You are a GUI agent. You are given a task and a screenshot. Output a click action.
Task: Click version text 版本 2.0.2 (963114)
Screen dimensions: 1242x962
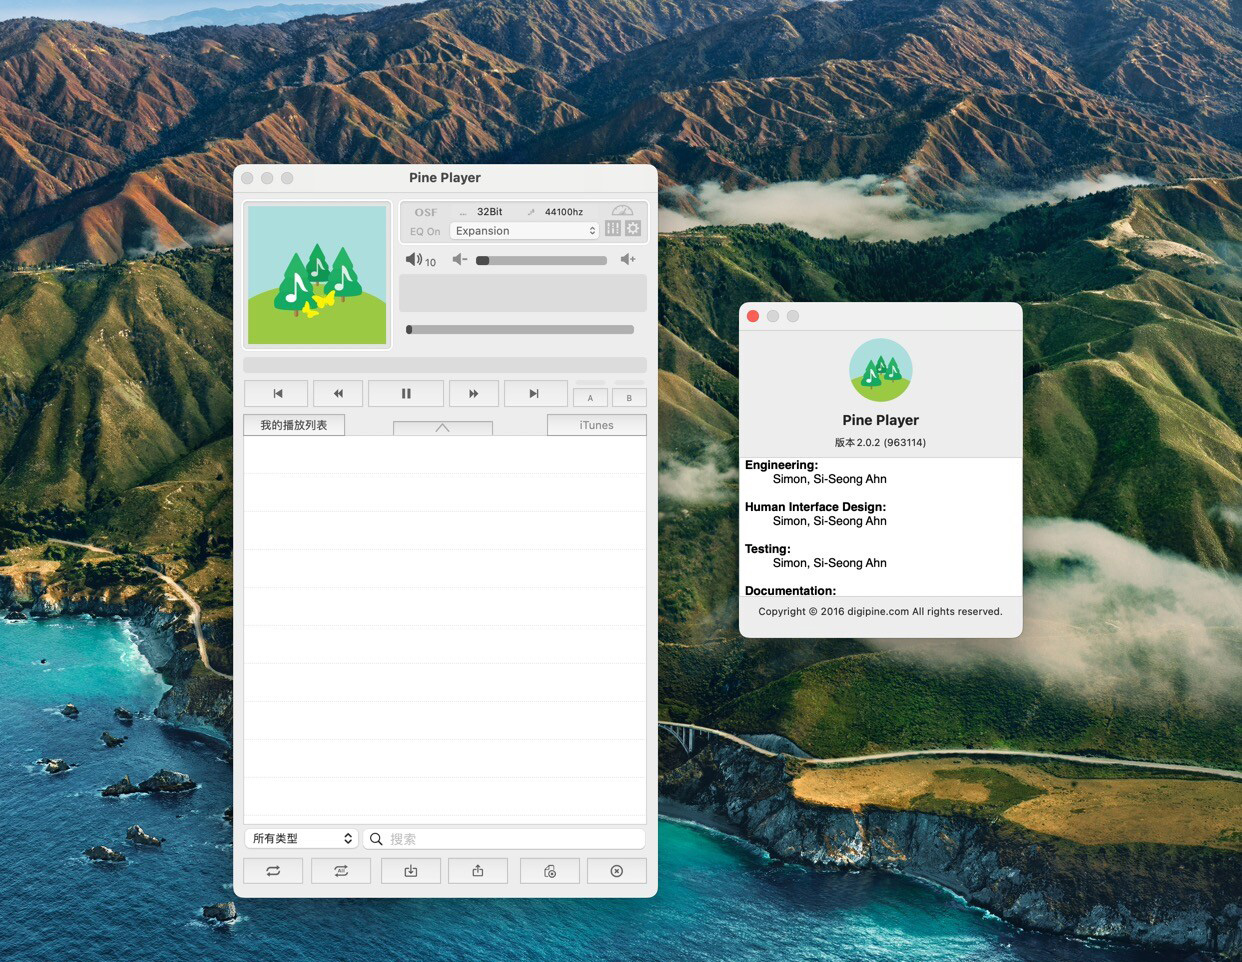click(880, 442)
